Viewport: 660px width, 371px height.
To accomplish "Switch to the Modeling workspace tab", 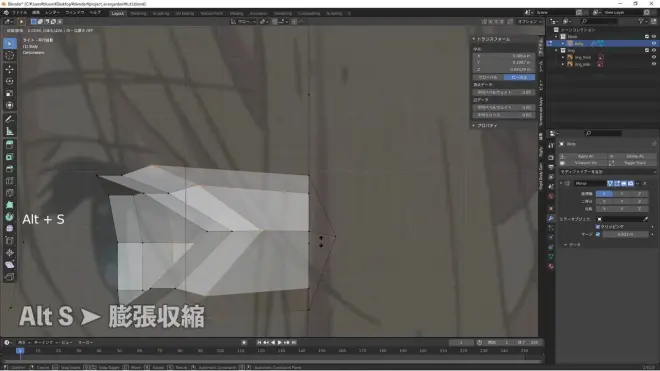I will pos(138,13).
